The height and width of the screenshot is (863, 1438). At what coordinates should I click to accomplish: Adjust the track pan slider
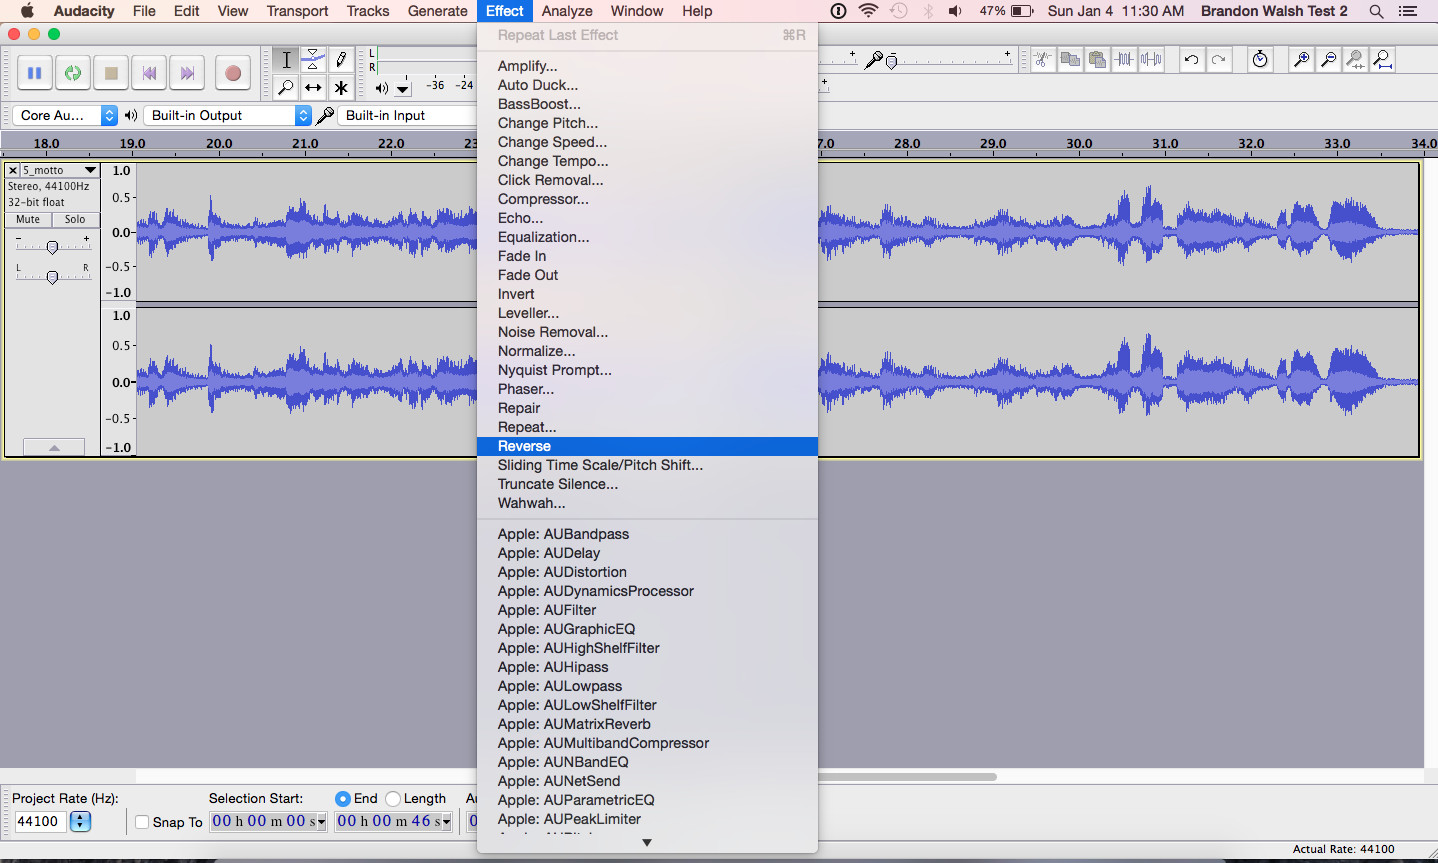pyautogui.click(x=52, y=277)
